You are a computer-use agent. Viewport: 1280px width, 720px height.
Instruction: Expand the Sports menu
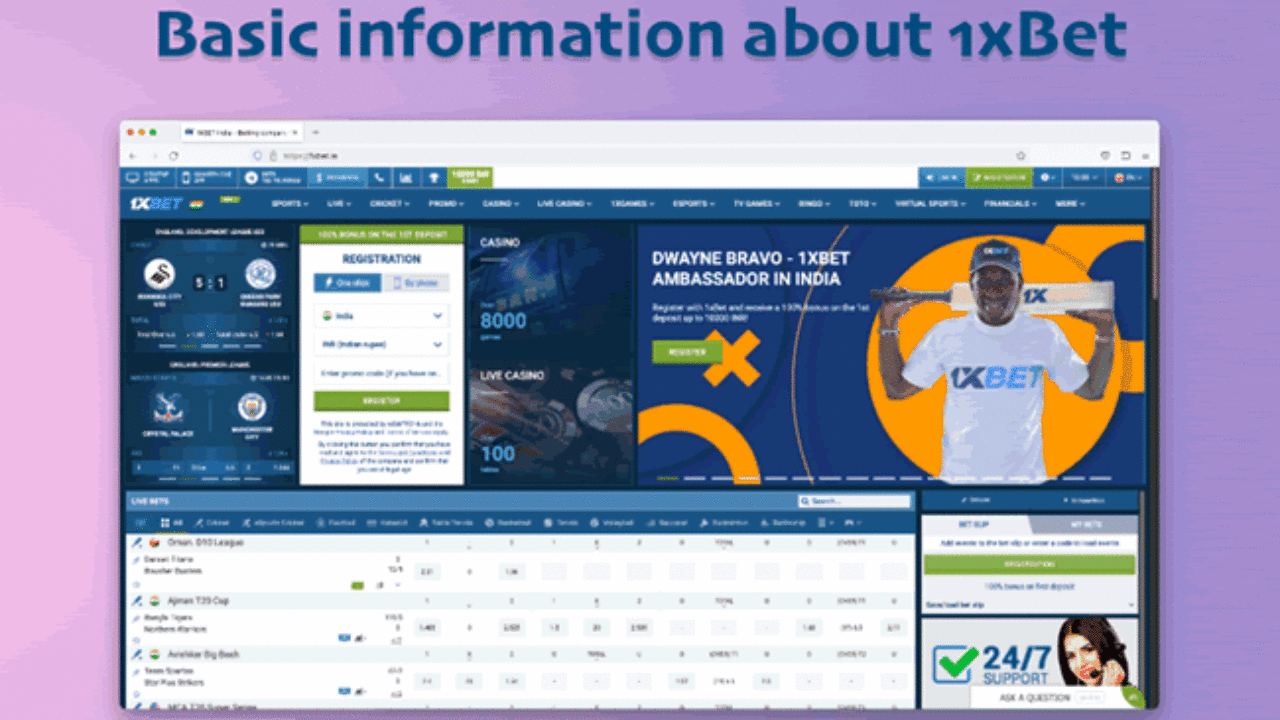[292, 203]
